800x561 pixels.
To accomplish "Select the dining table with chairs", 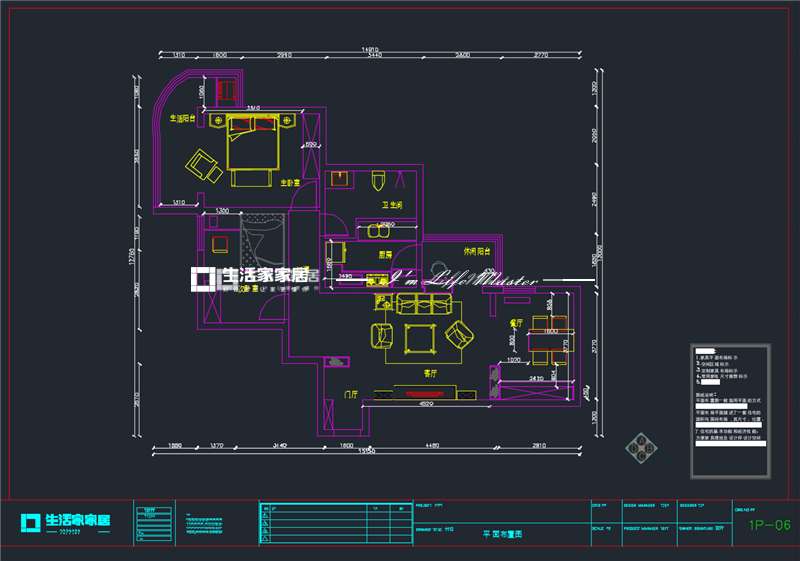I will tap(552, 341).
